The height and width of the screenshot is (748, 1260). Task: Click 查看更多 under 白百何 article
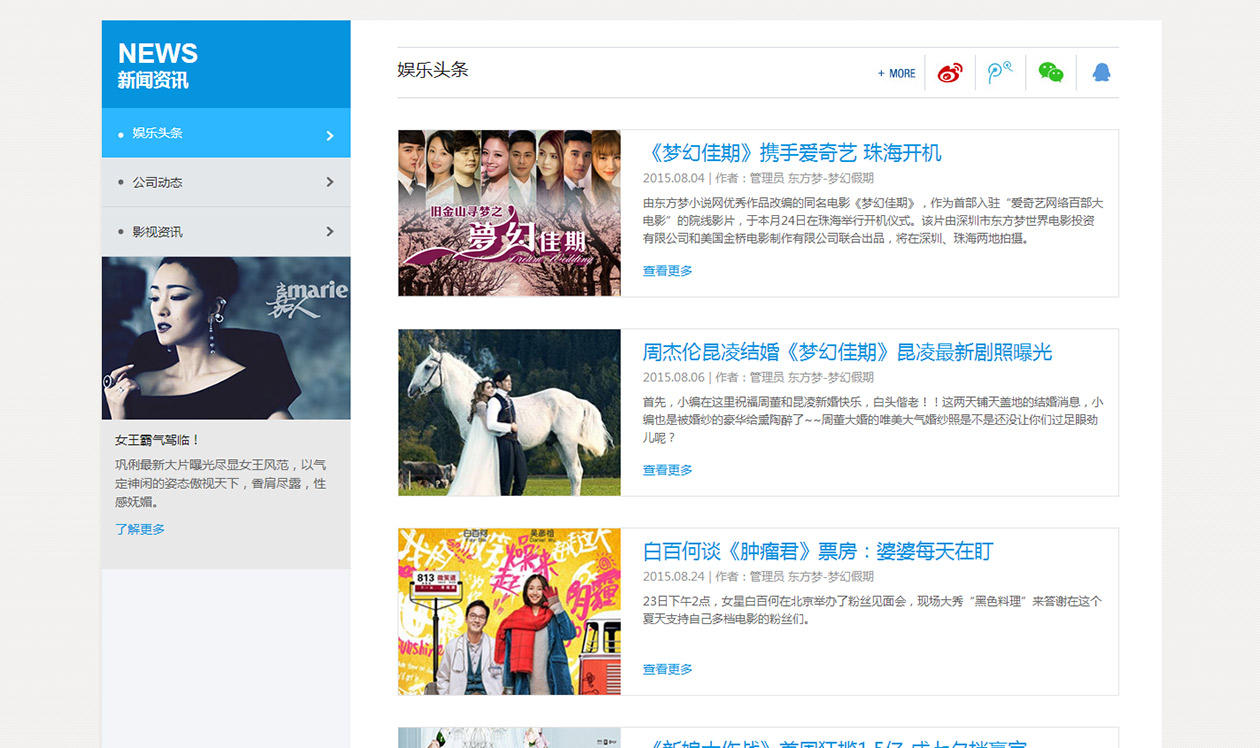[x=667, y=669]
